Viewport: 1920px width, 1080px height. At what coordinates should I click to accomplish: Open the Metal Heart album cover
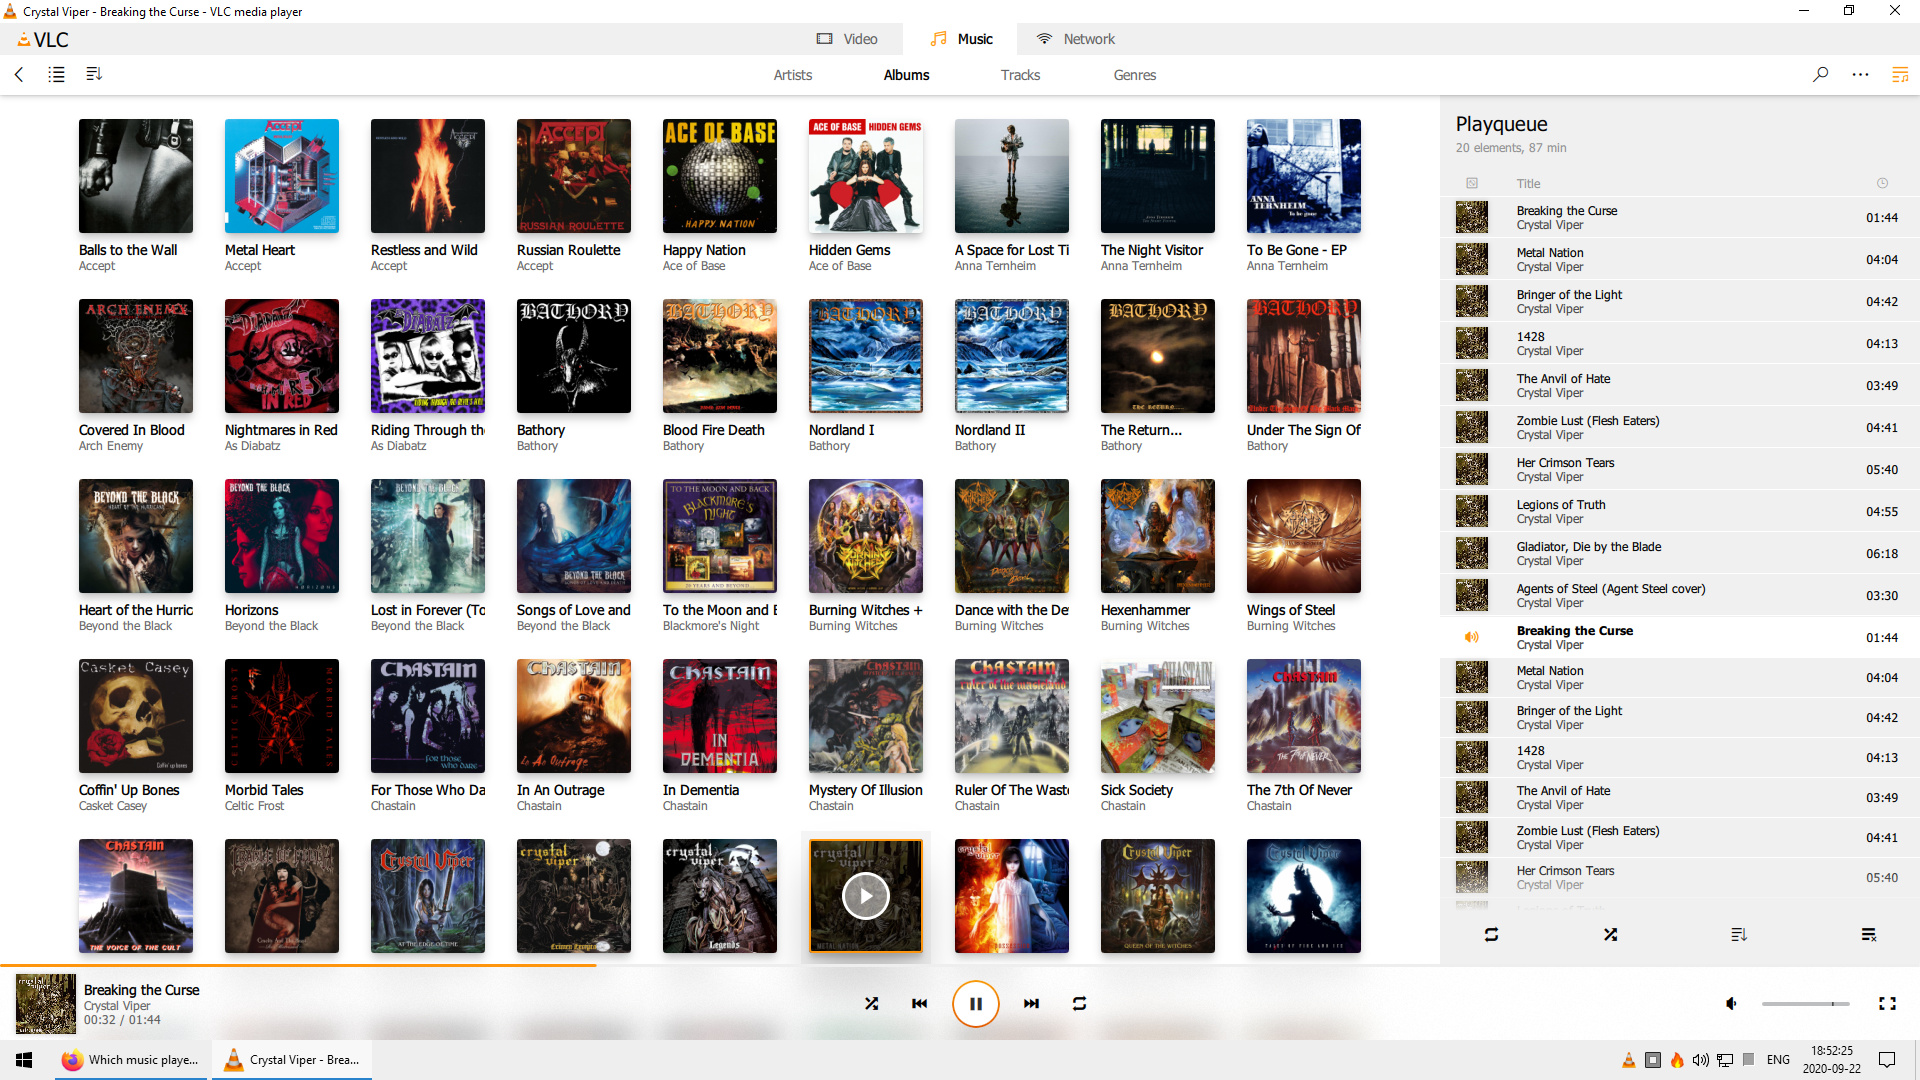(282, 176)
